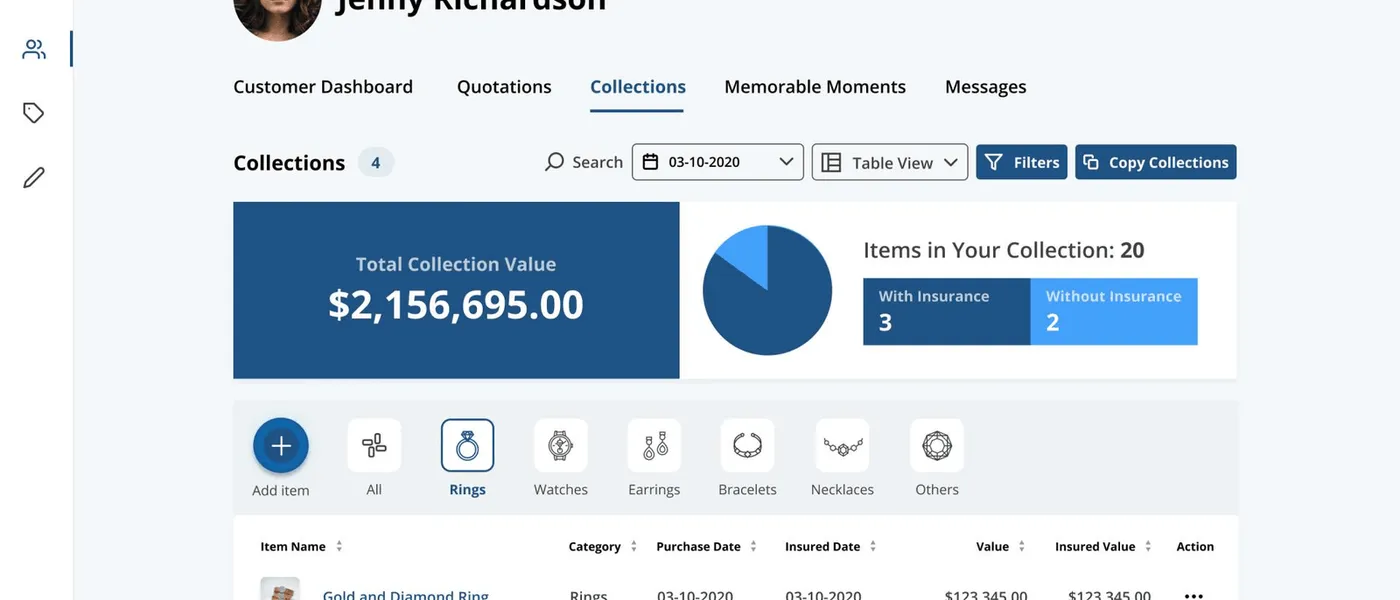Open the pencil edit icon in sidebar
Screen dimensions: 1400x600
tap(34, 178)
